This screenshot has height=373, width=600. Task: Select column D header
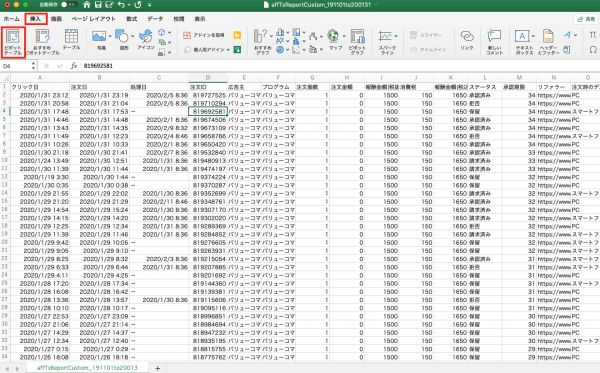click(x=208, y=77)
